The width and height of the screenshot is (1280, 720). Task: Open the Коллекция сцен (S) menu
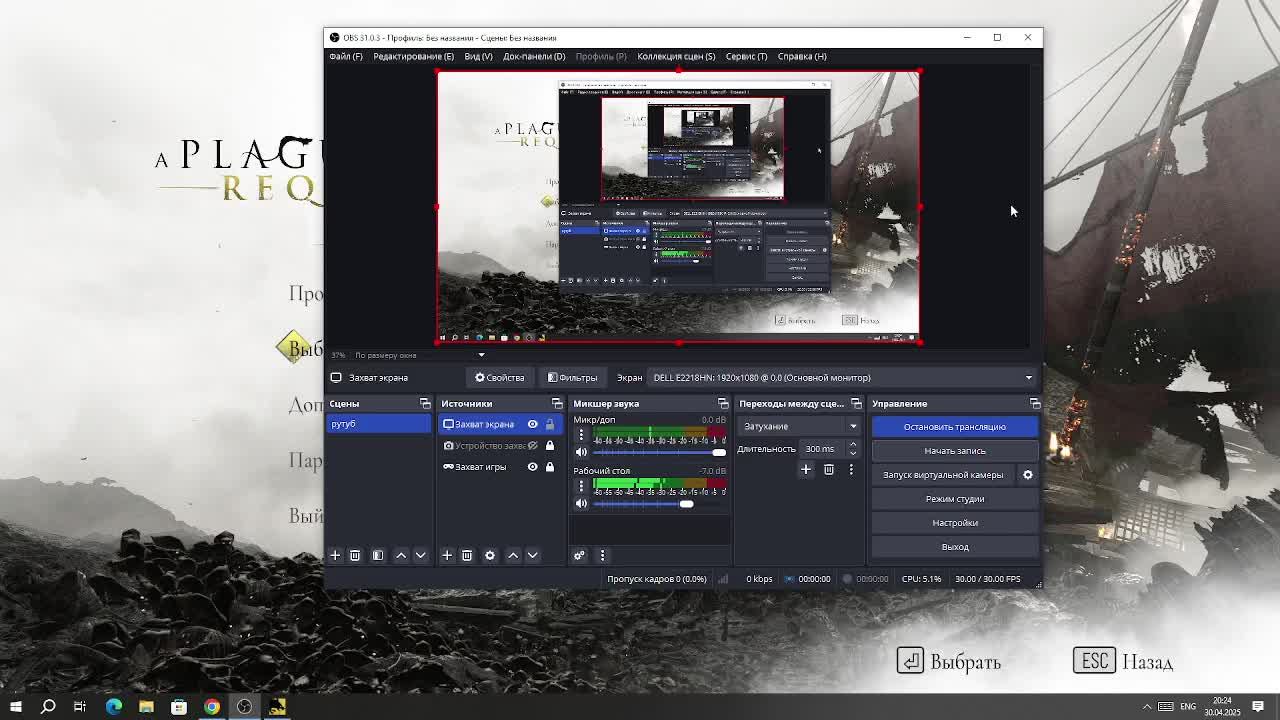[676, 56]
